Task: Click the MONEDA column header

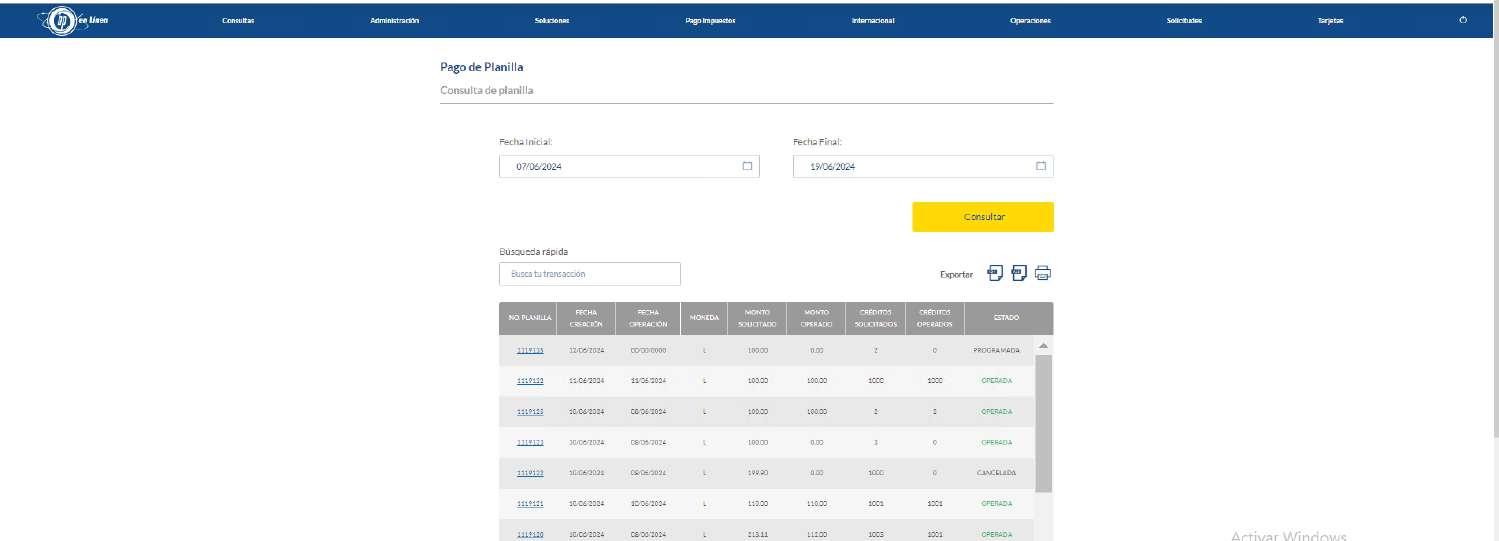Action: 704,318
